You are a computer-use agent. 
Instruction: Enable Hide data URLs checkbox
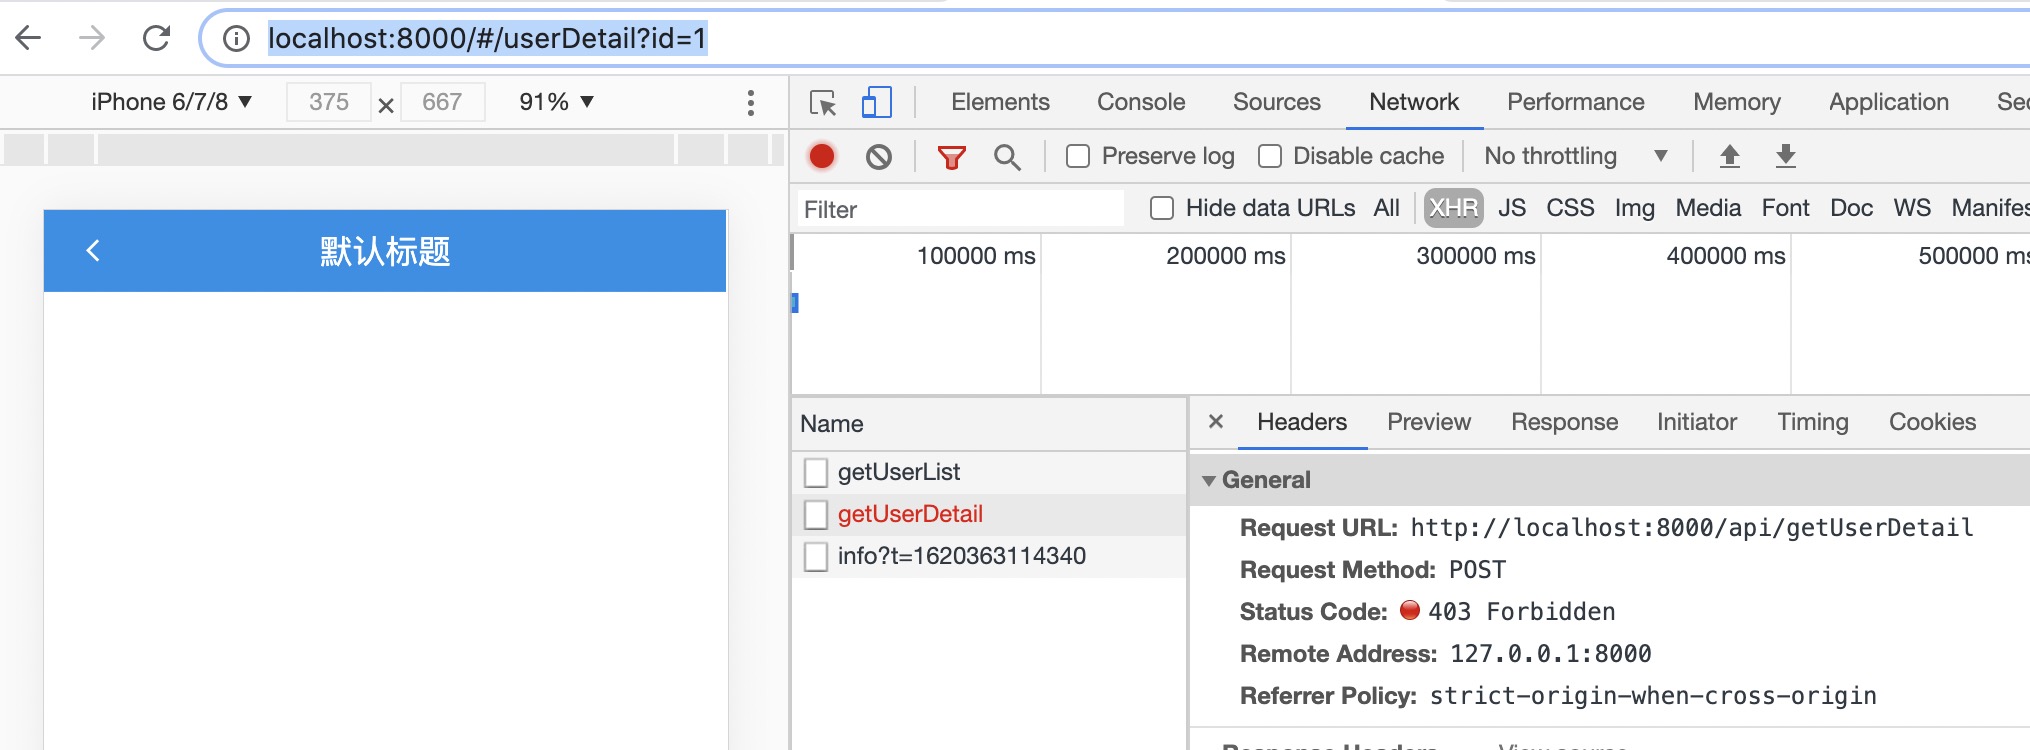click(1162, 208)
